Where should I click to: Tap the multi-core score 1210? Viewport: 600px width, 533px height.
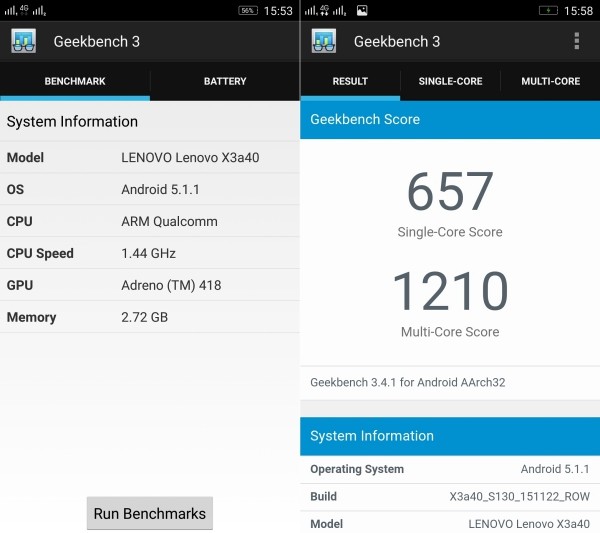pyautogui.click(x=450, y=290)
